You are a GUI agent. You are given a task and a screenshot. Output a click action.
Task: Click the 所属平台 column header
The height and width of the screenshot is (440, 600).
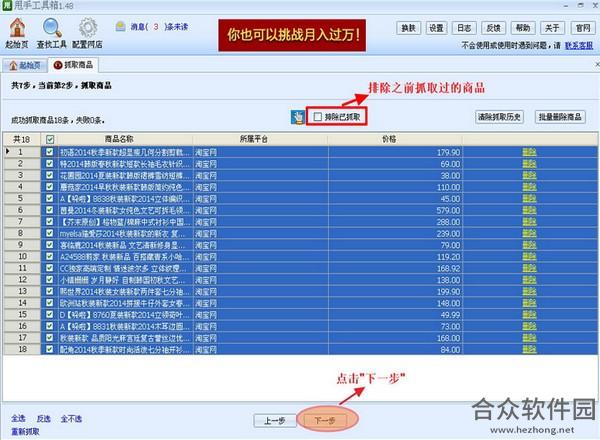click(x=253, y=139)
